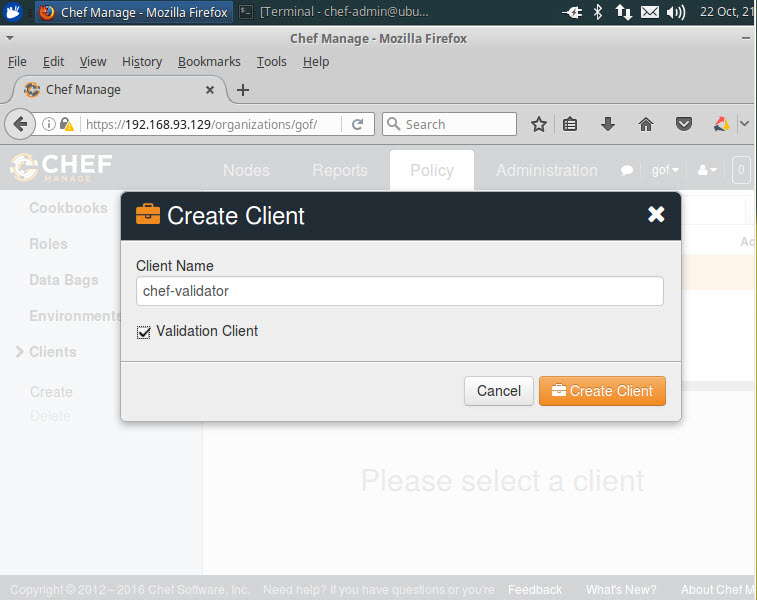Click the Delete action in sidebar
This screenshot has width=757, height=600.
(50, 416)
